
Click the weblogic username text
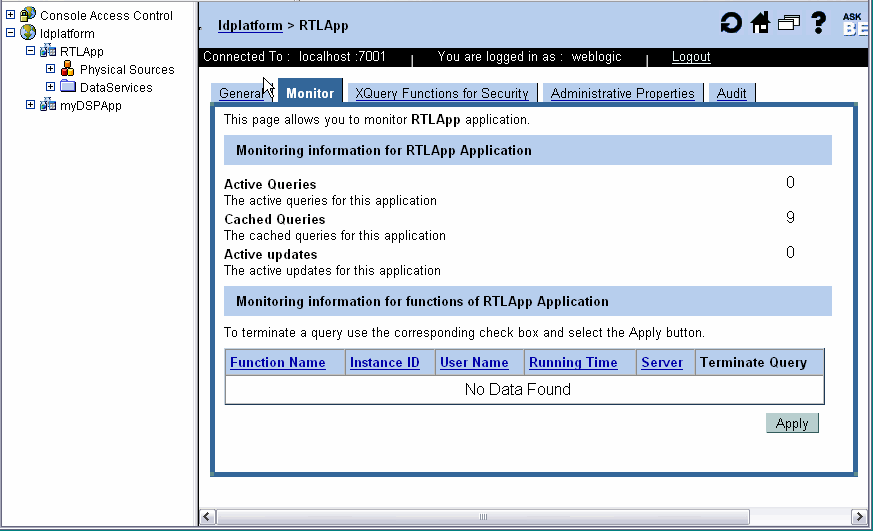pyautogui.click(x=596, y=57)
